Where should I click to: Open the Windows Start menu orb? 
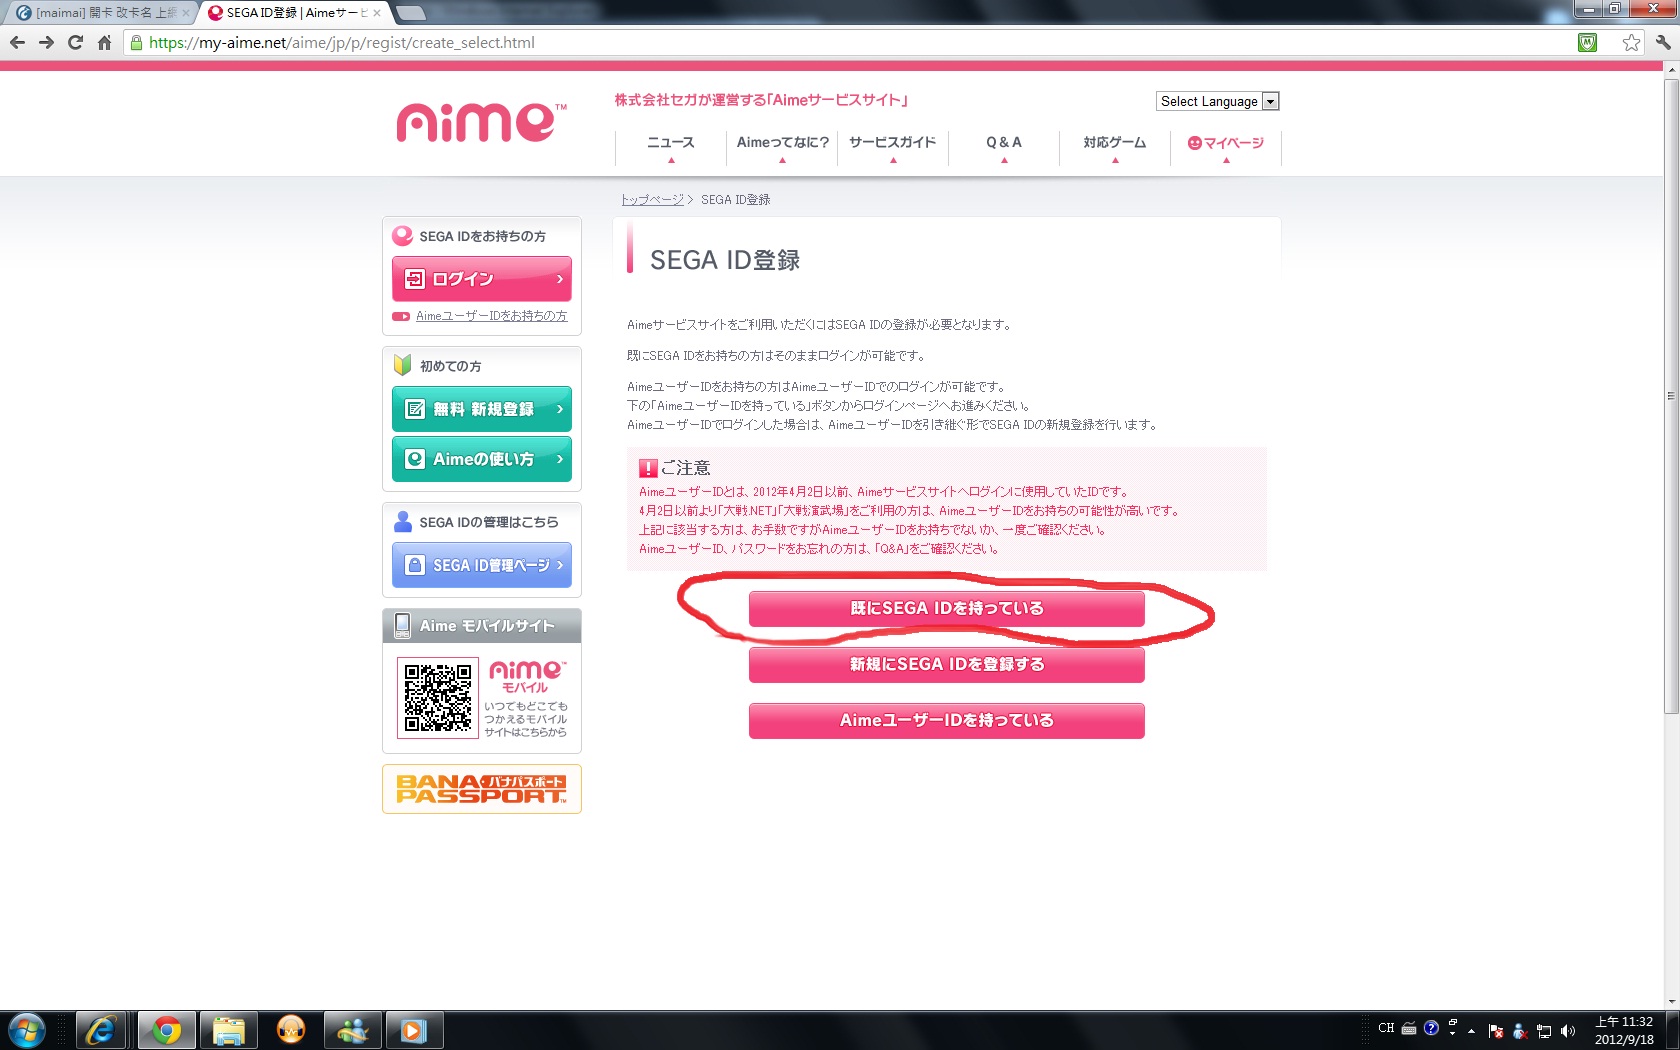(26, 1030)
